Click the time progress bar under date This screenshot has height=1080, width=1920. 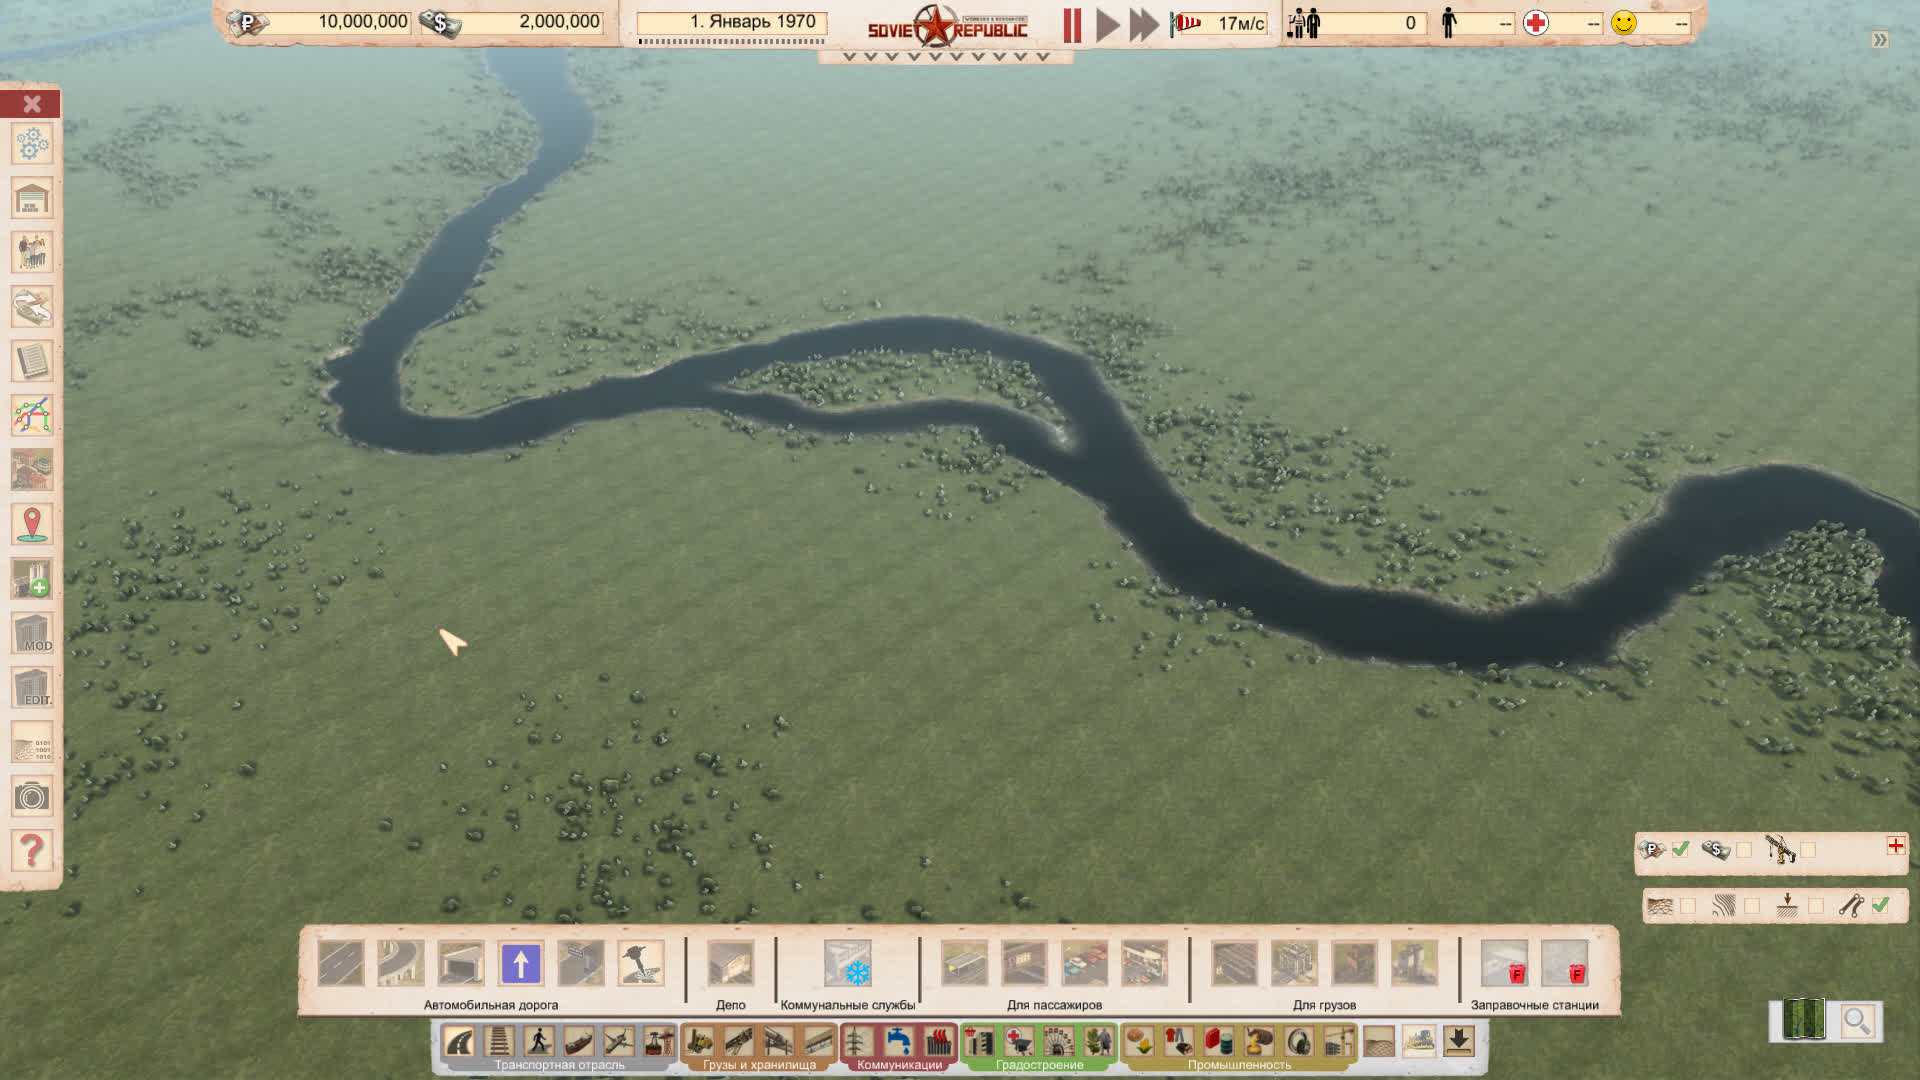tap(732, 42)
